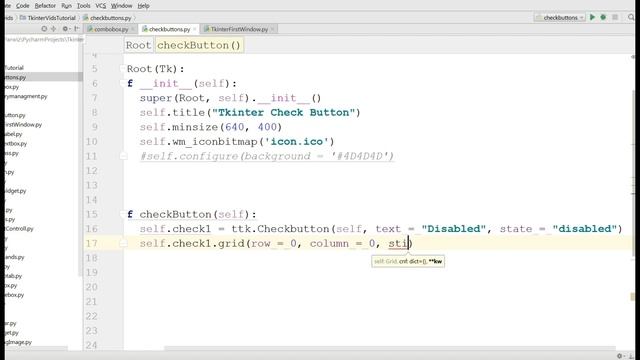640x360 pixels.
Task: Click the commented self.configure line 11
Action: (267, 156)
